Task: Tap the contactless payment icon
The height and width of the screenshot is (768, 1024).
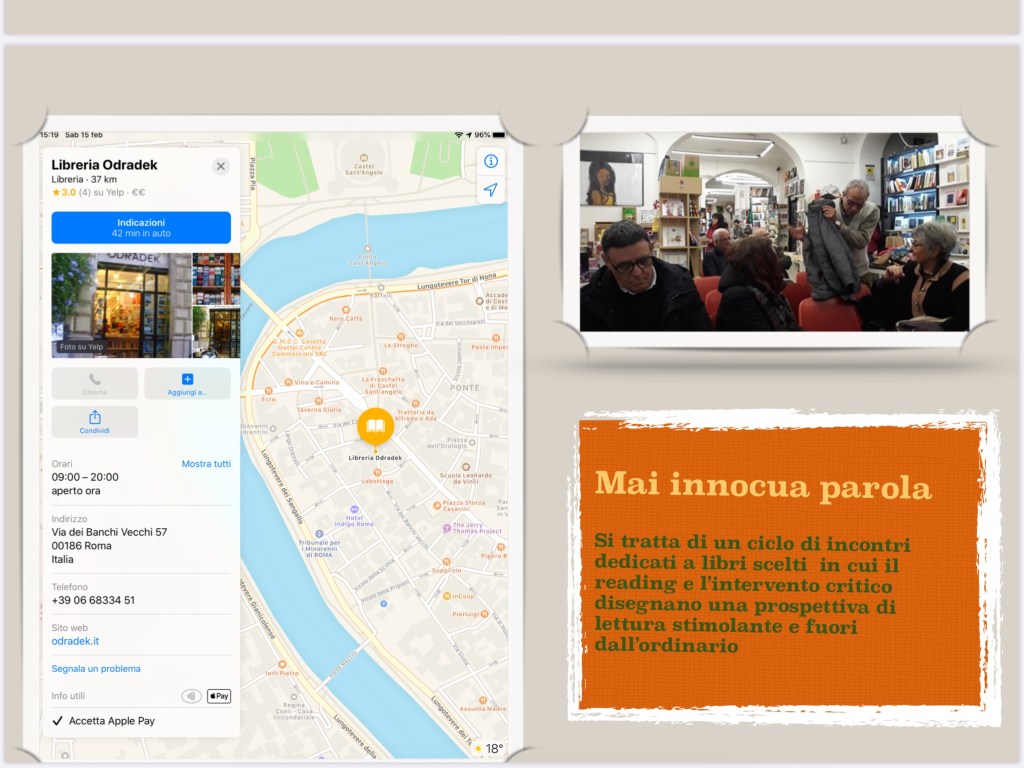Action: click(x=191, y=696)
